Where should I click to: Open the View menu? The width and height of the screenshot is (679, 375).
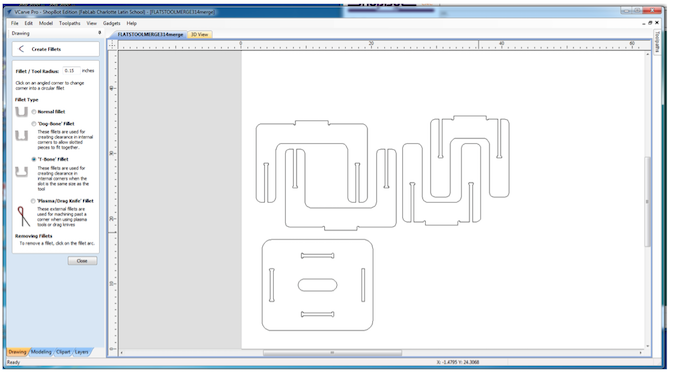click(x=91, y=23)
